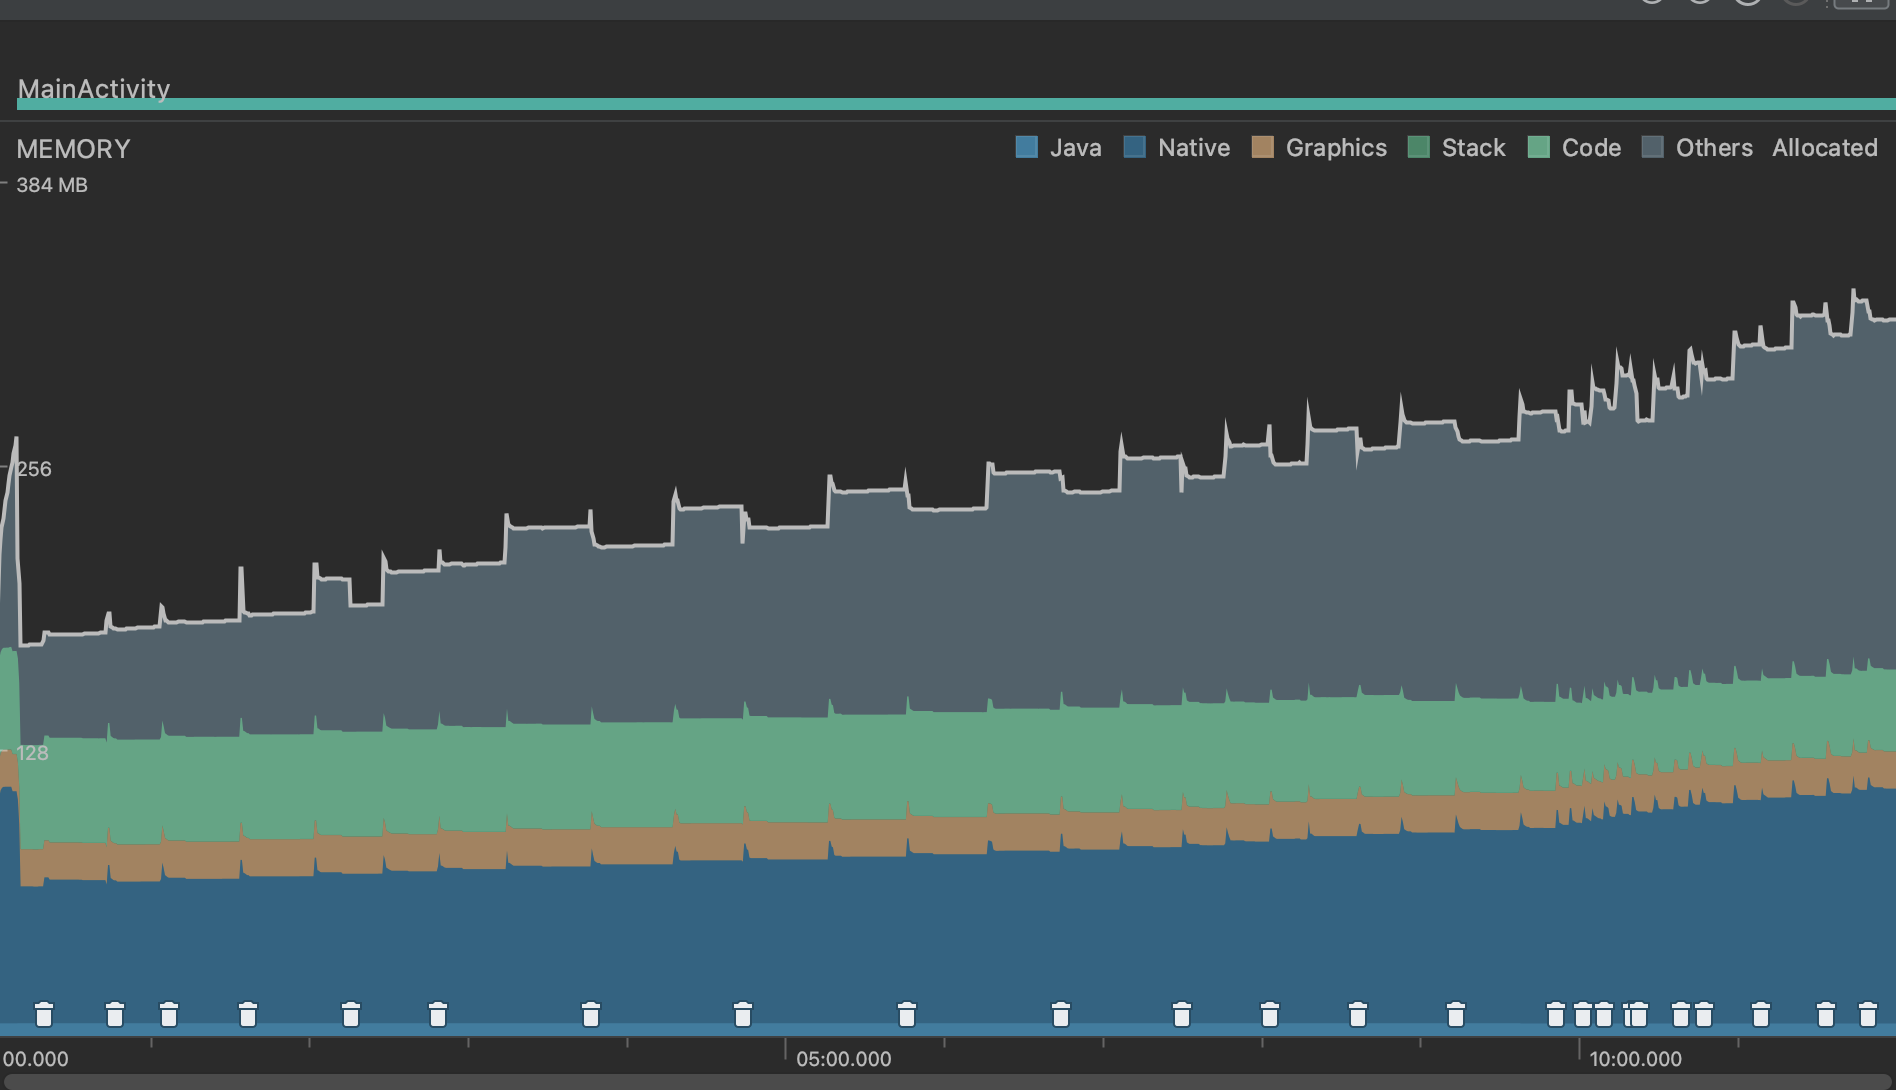Click the zoom out control in top-right toolbar

coord(1651,5)
